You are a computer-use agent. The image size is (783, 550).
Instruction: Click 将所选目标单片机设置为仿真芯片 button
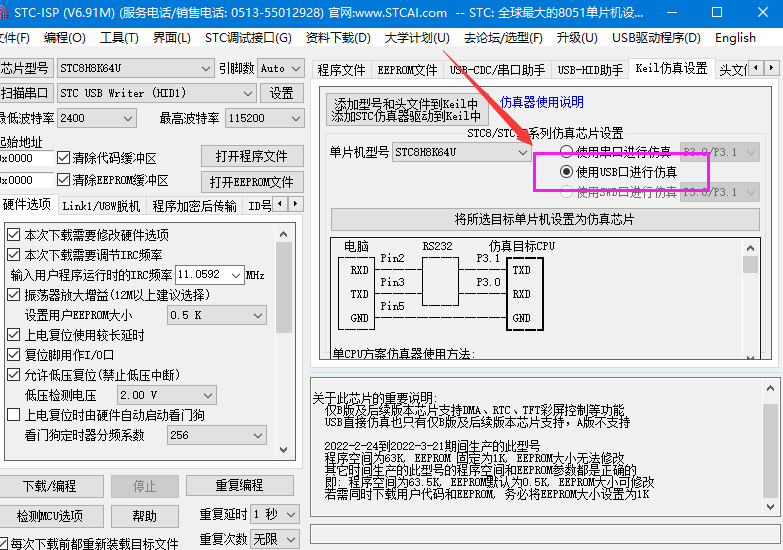[x=545, y=219]
